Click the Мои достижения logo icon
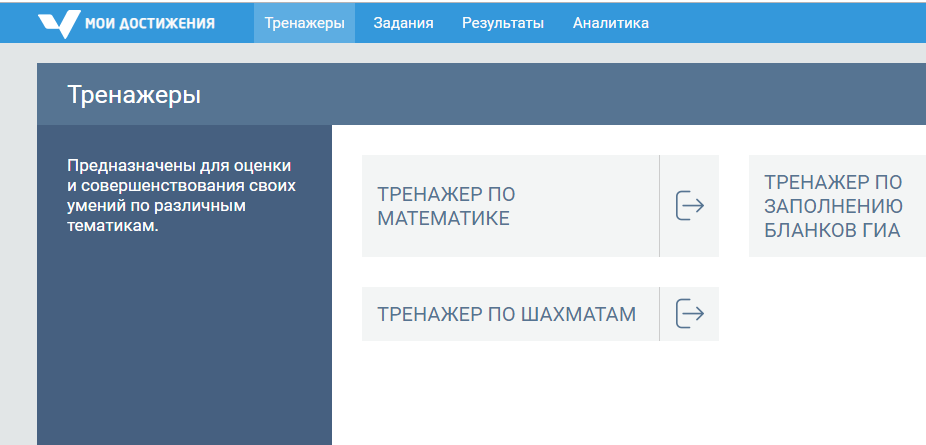 click(59, 24)
